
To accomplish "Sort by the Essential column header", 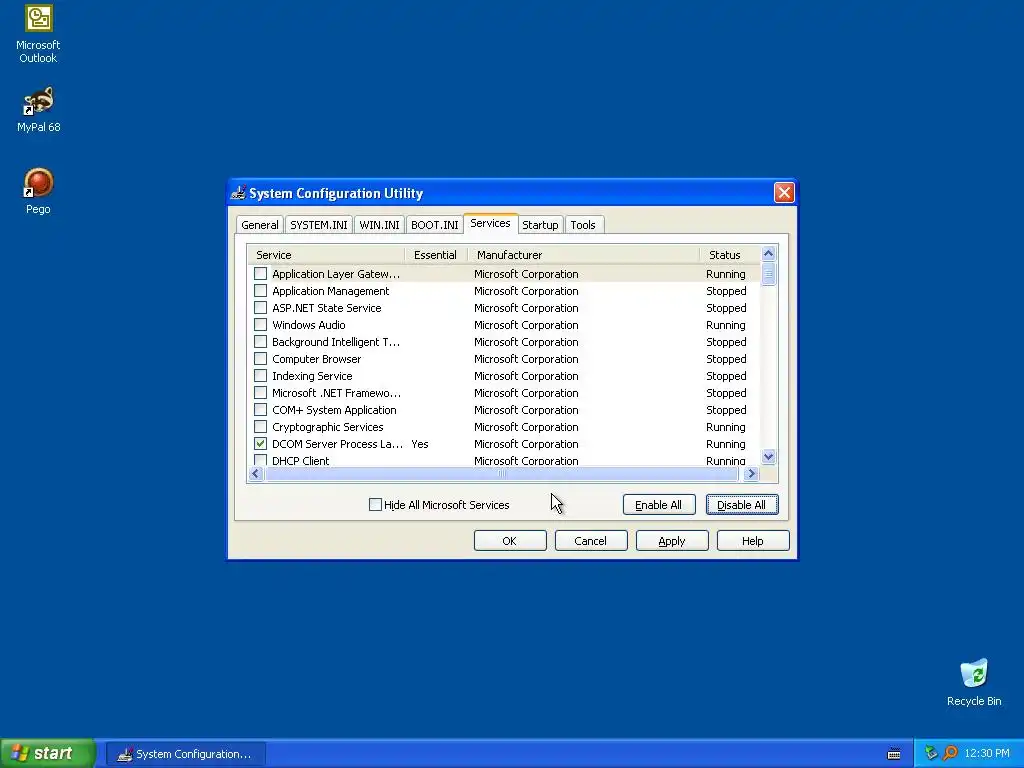I will point(436,255).
